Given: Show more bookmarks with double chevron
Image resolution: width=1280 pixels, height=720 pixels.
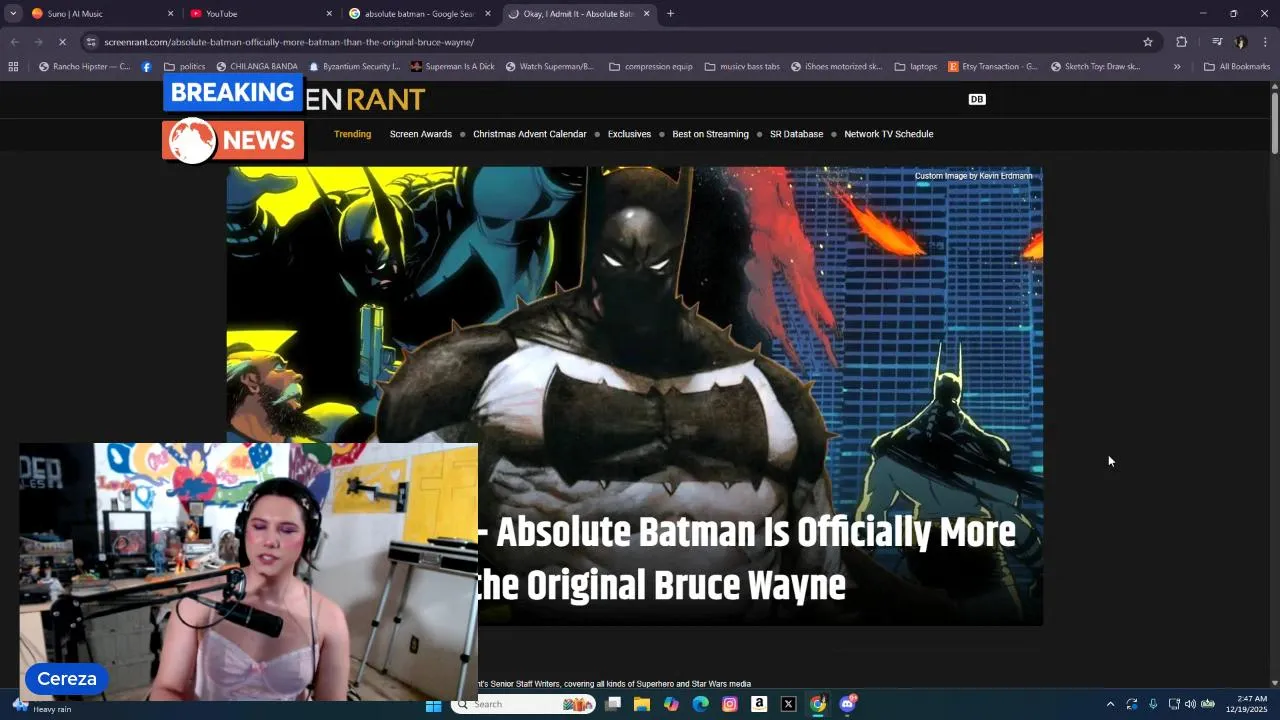Looking at the screenshot, I should (x=1177, y=67).
